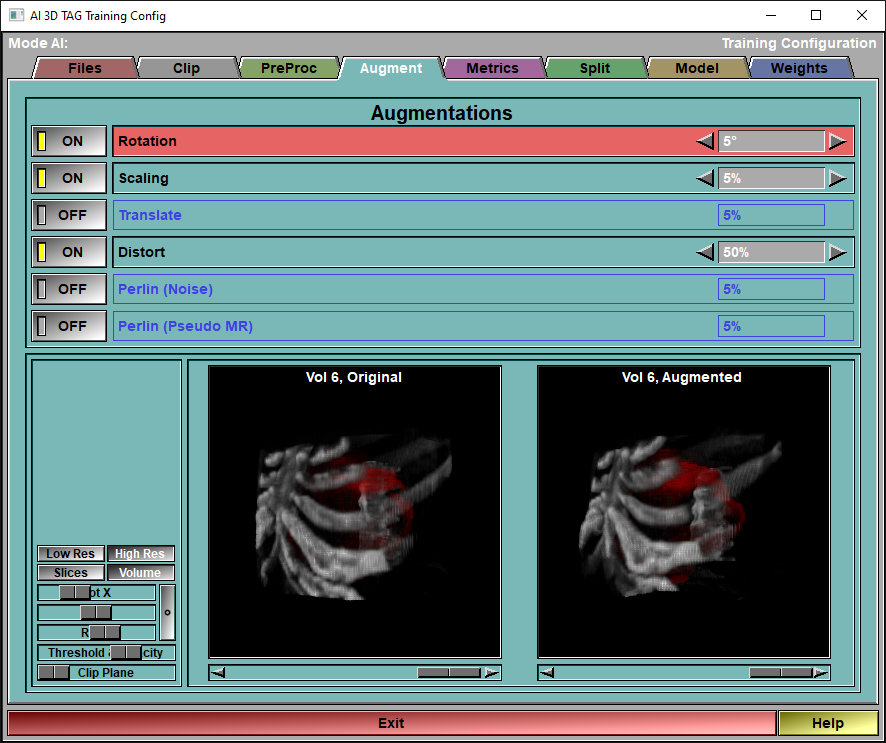Maximize the AI 3D TAG Training Config window
The height and width of the screenshot is (743, 886).
816,15
